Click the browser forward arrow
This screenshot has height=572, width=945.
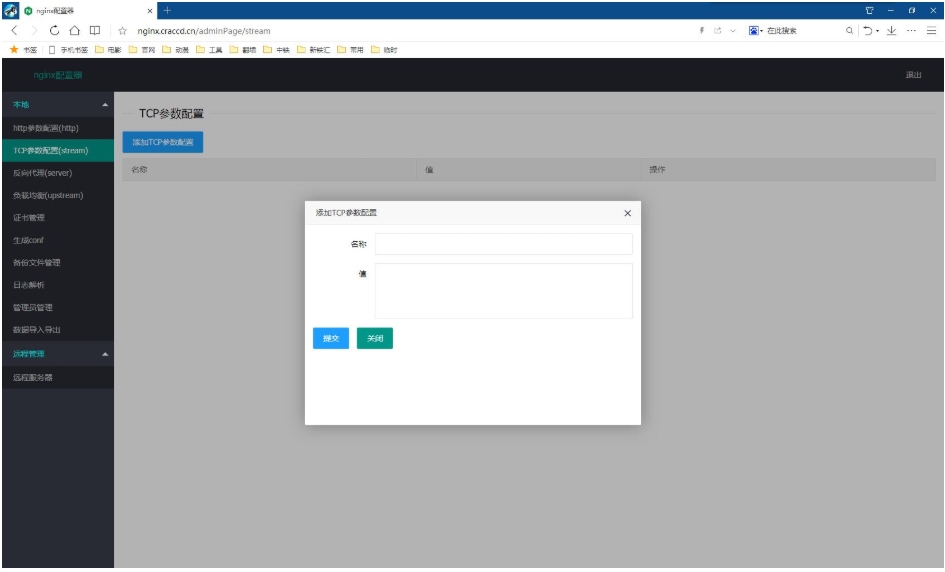[x=32, y=31]
